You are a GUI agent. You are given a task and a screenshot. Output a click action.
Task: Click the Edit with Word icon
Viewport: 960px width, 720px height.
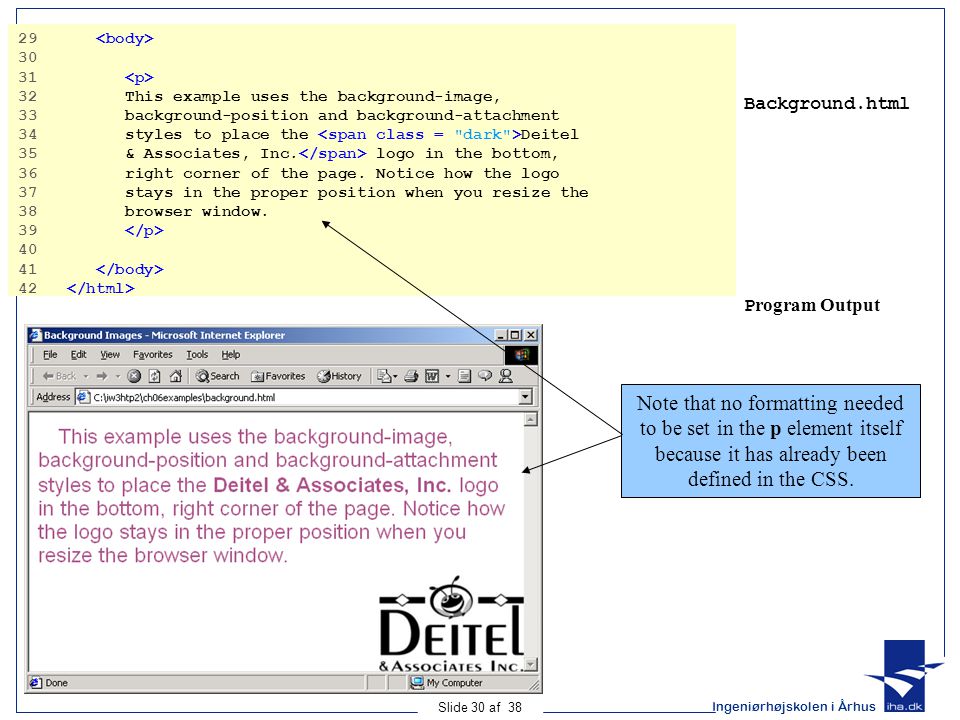click(432, 376)
